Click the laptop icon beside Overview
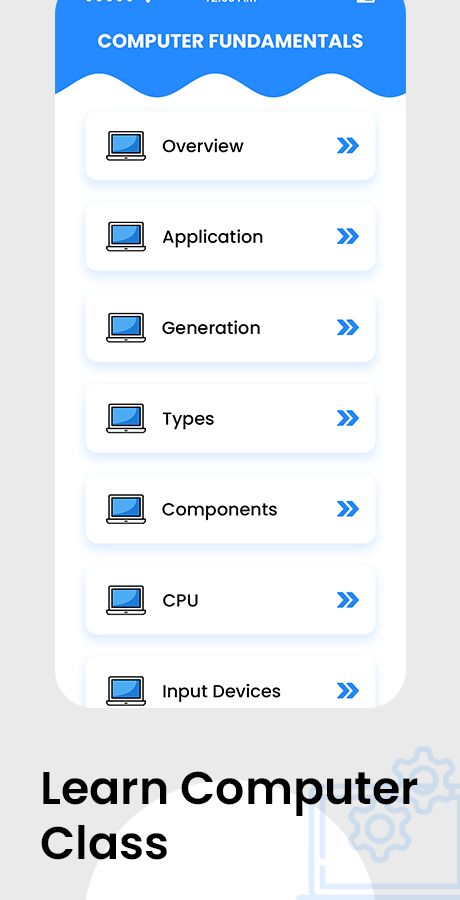The width and height of the screenshot is (460, 900). (x=126, y=146)
